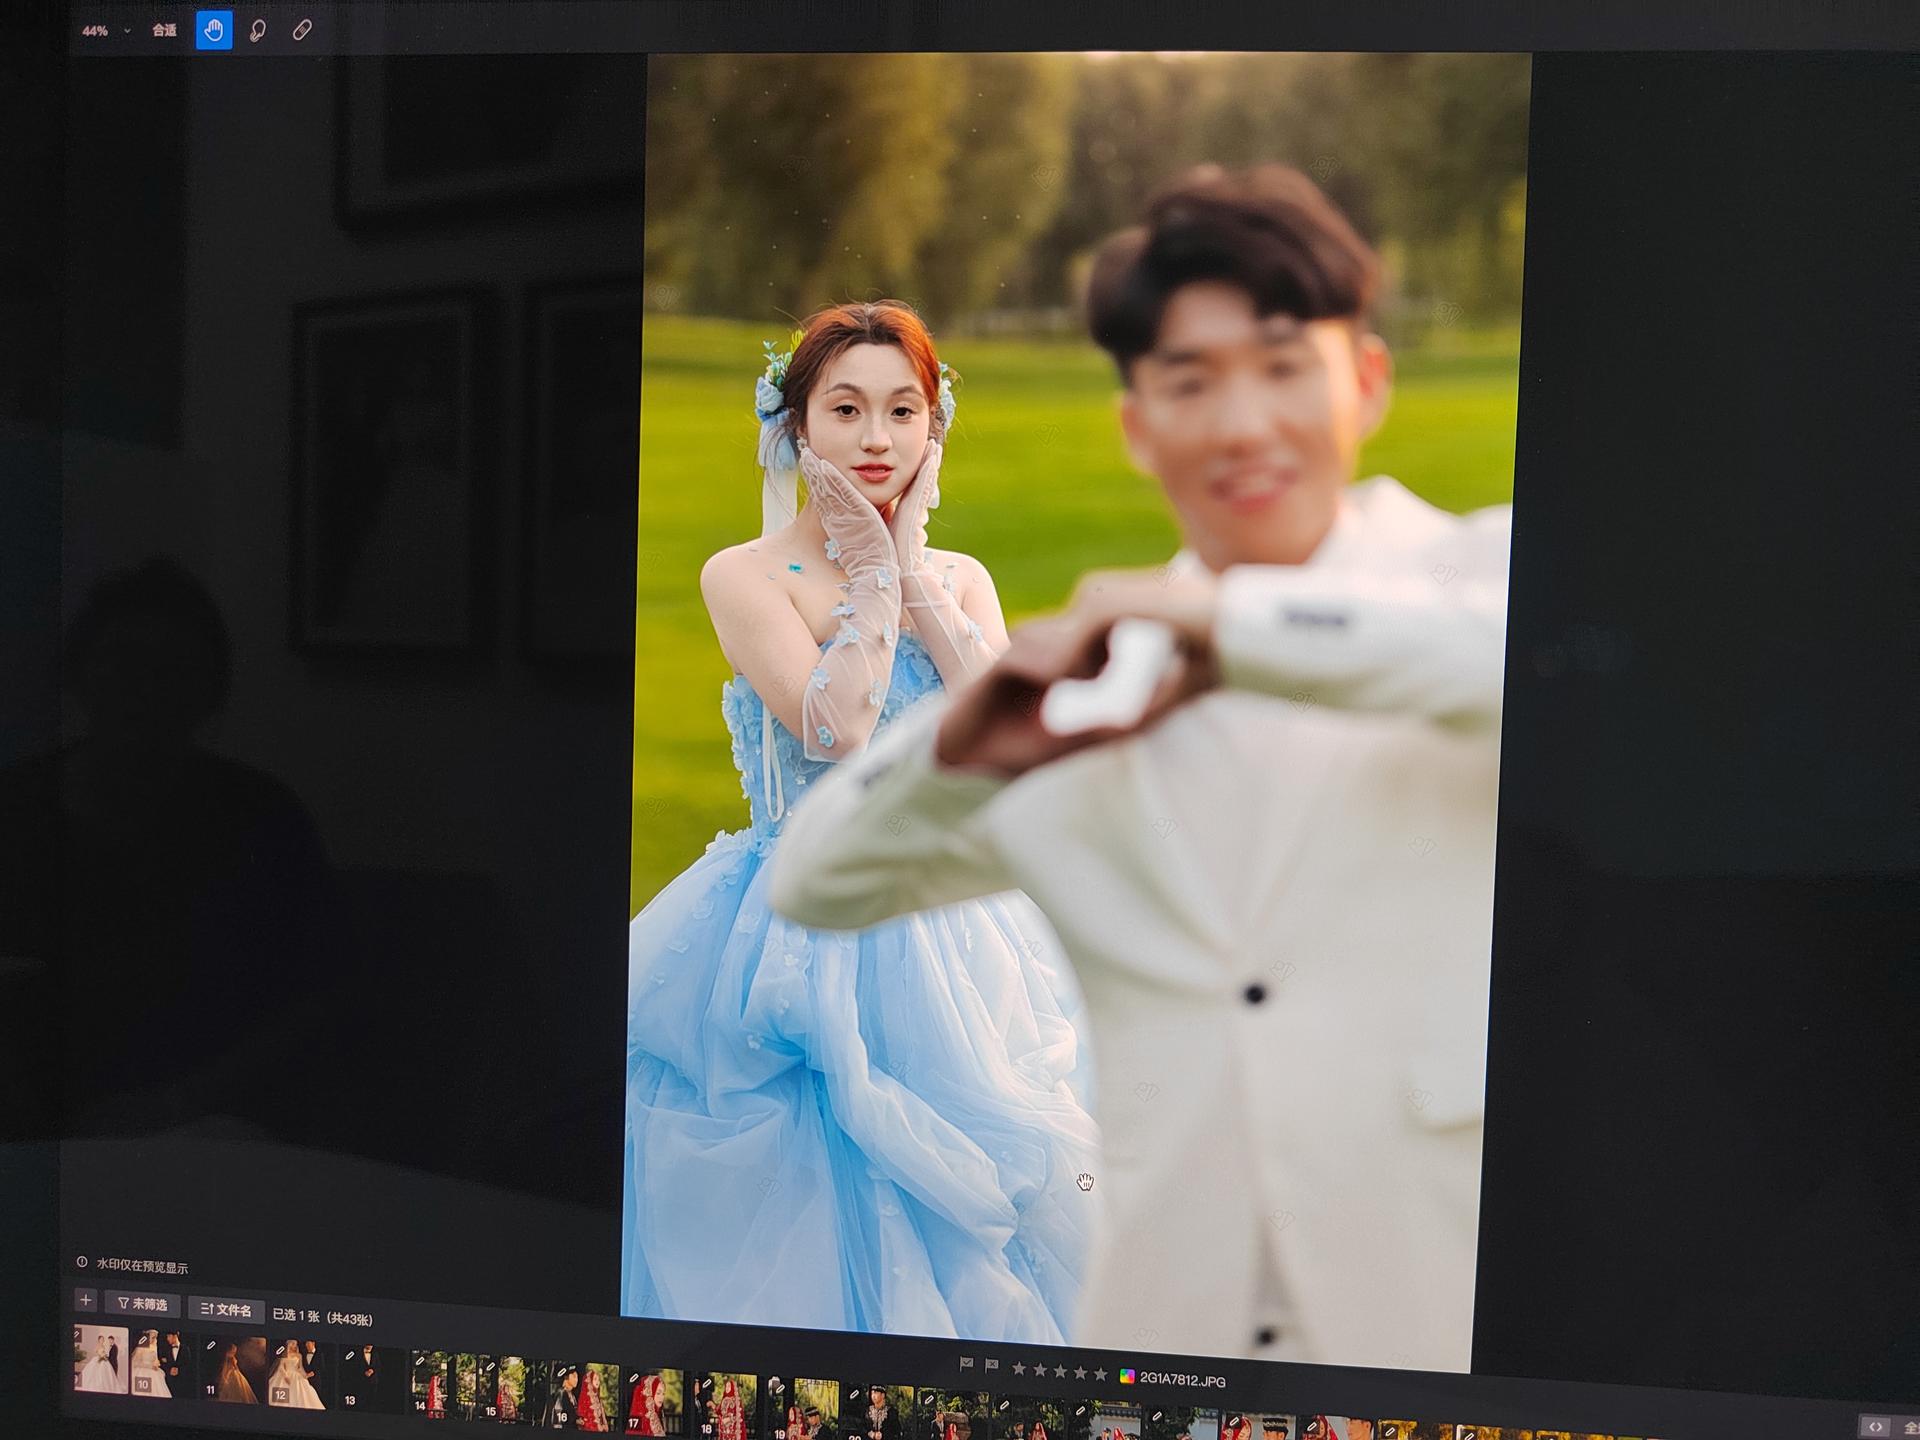Image resolution: width=1920 pixels, height=1440 pixels.
Task: Rate the photo two stars
Action: coord(1040,1370)
